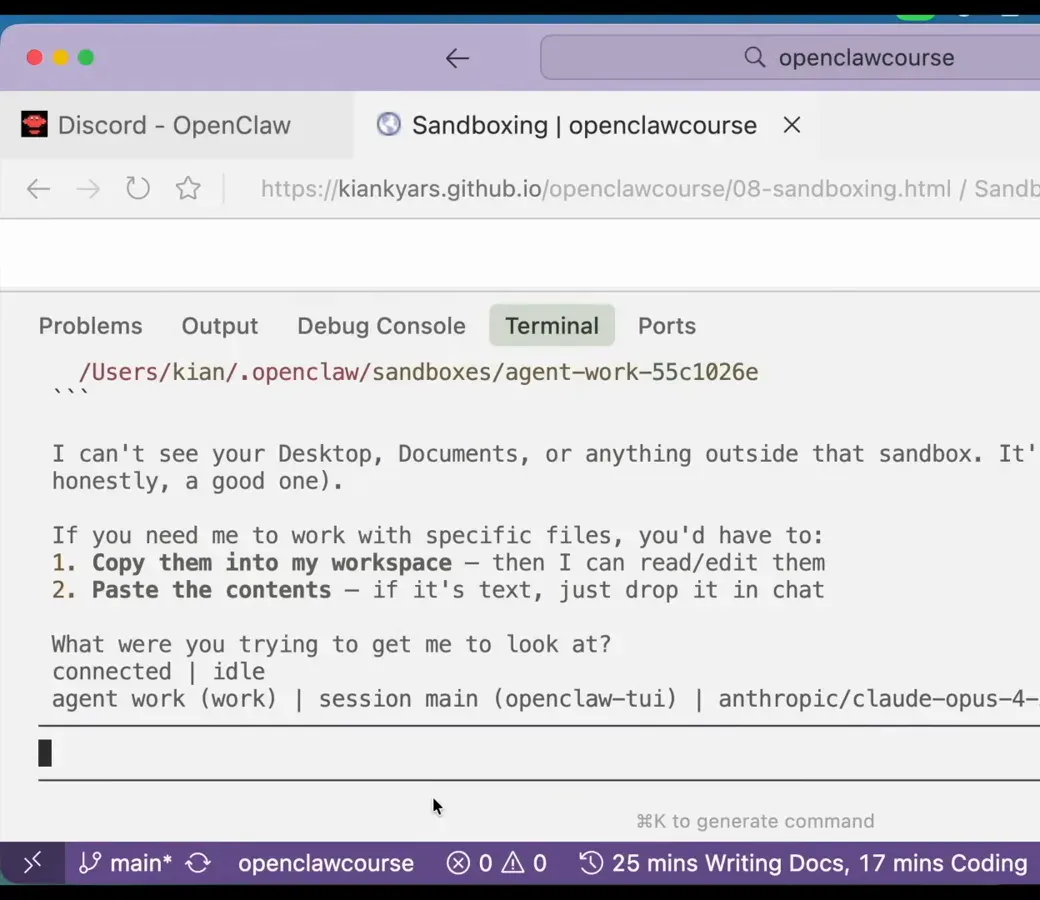
Task: Bookmark the page with the star icon
Action: click(188, 188)
